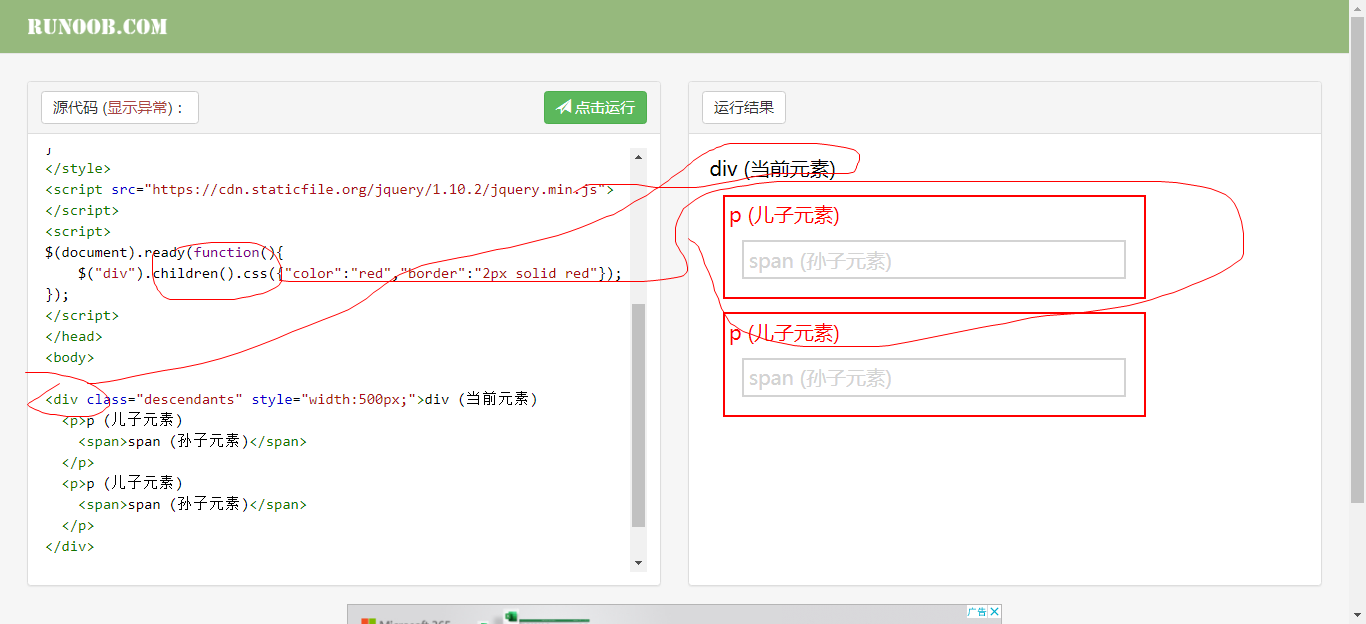Viewport: 1366px width, 624px height.
Task: Click the page scrollbar up arrow
Action: click(x=1357, y=8)
